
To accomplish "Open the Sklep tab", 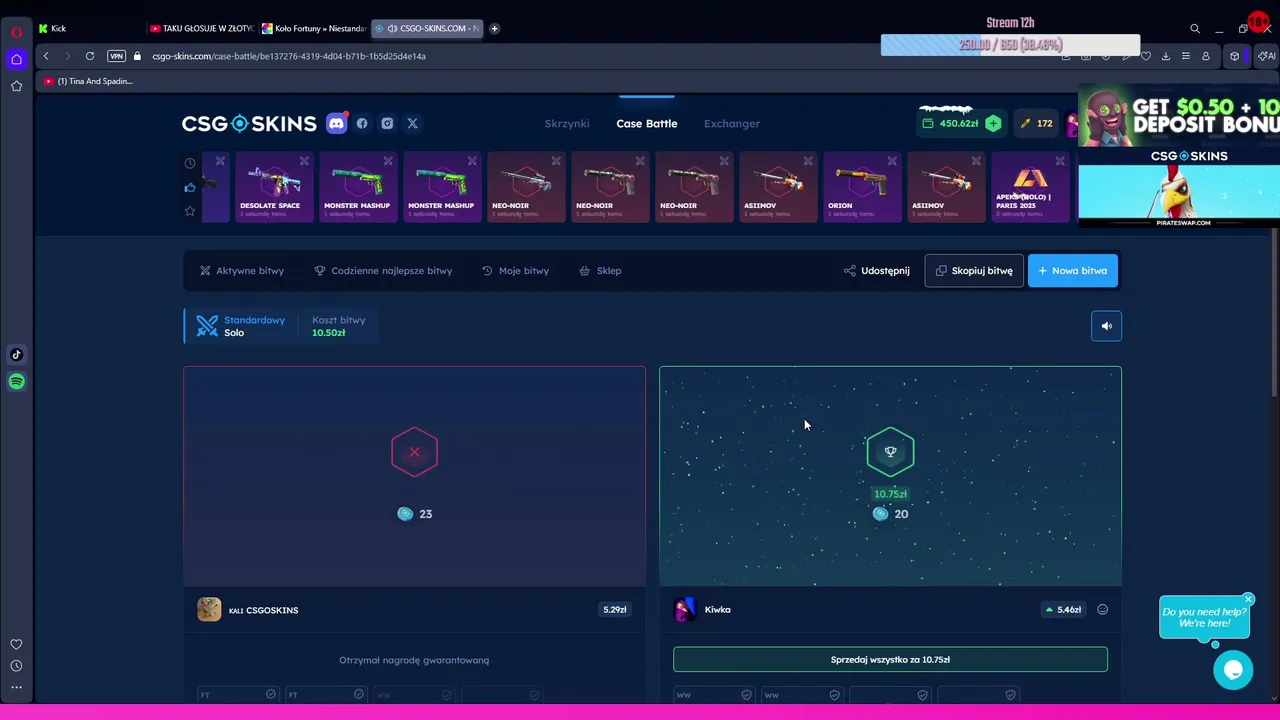I will coord(600,270).
